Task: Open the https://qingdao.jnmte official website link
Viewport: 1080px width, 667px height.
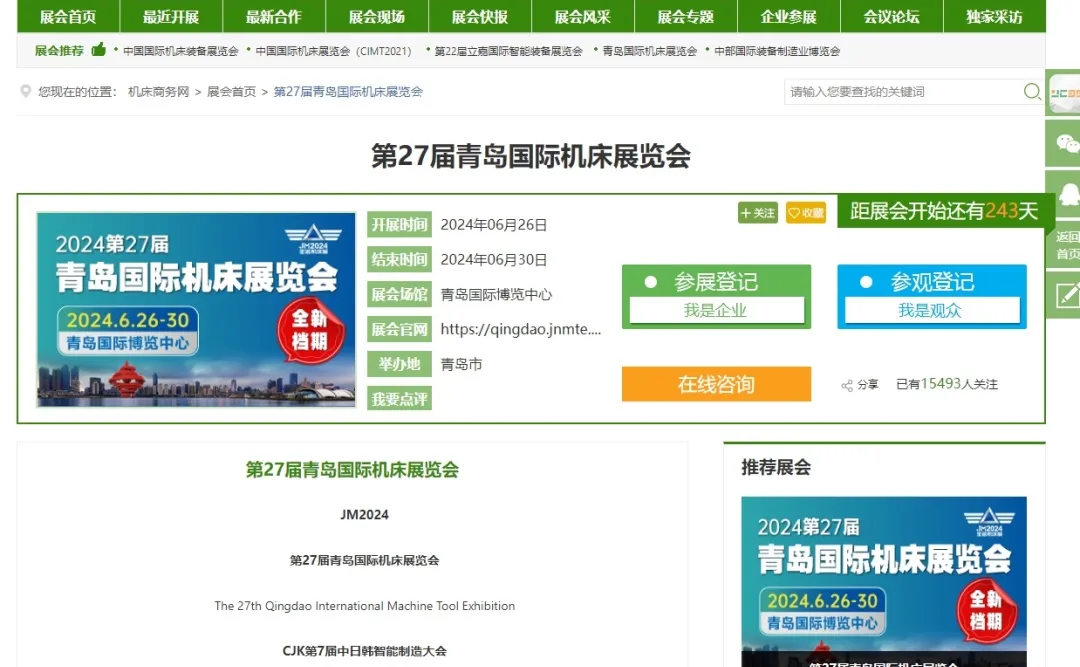Action: (x=521, y=329)
